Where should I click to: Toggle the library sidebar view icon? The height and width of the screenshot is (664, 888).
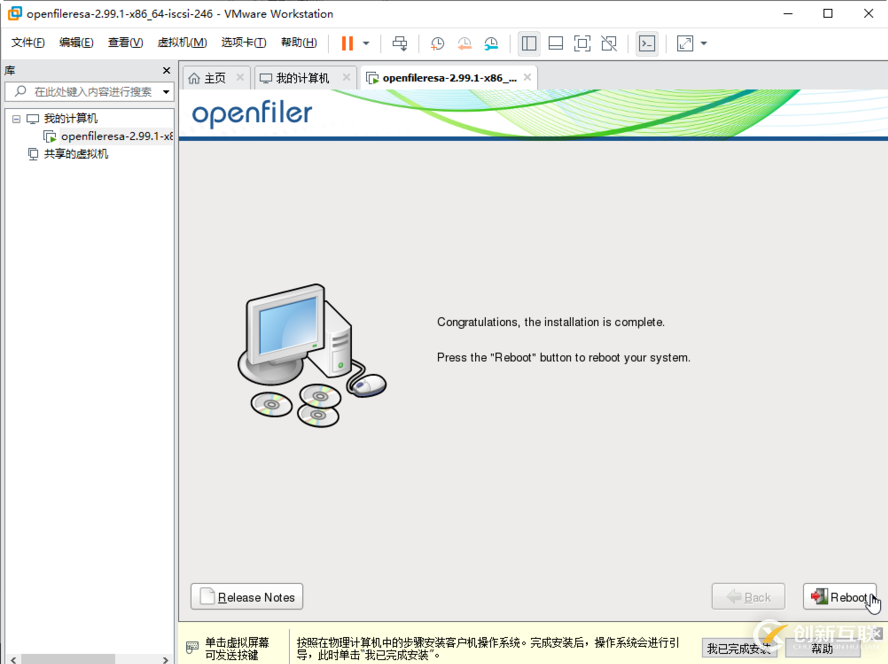[529, 43]
